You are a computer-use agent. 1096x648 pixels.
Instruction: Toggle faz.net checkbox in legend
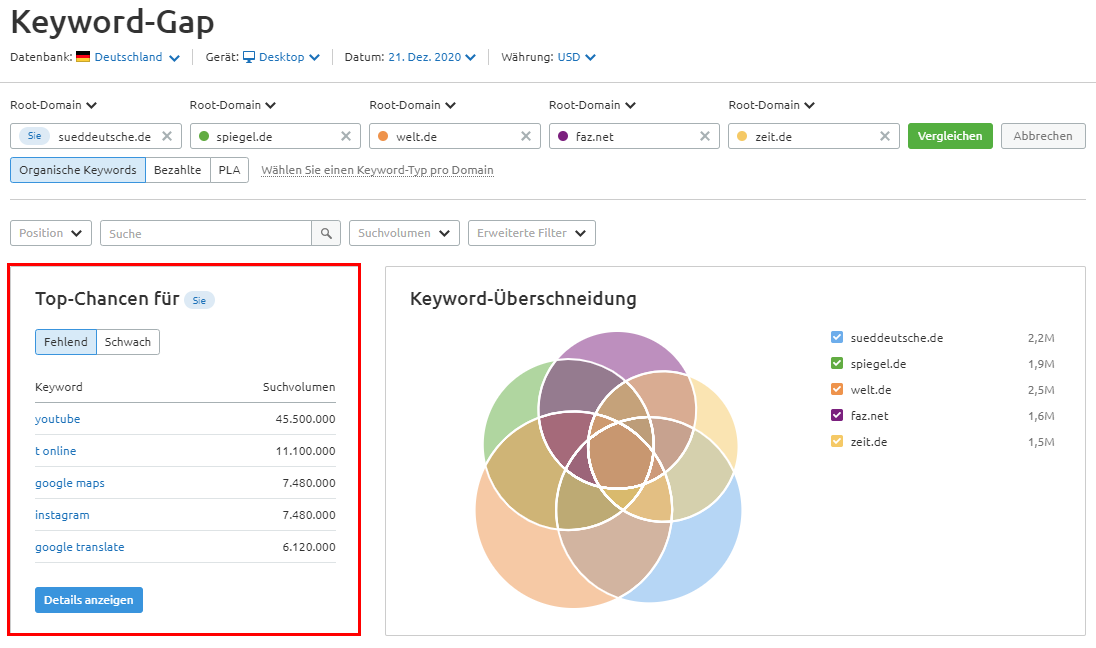click(x=837, y=415)
